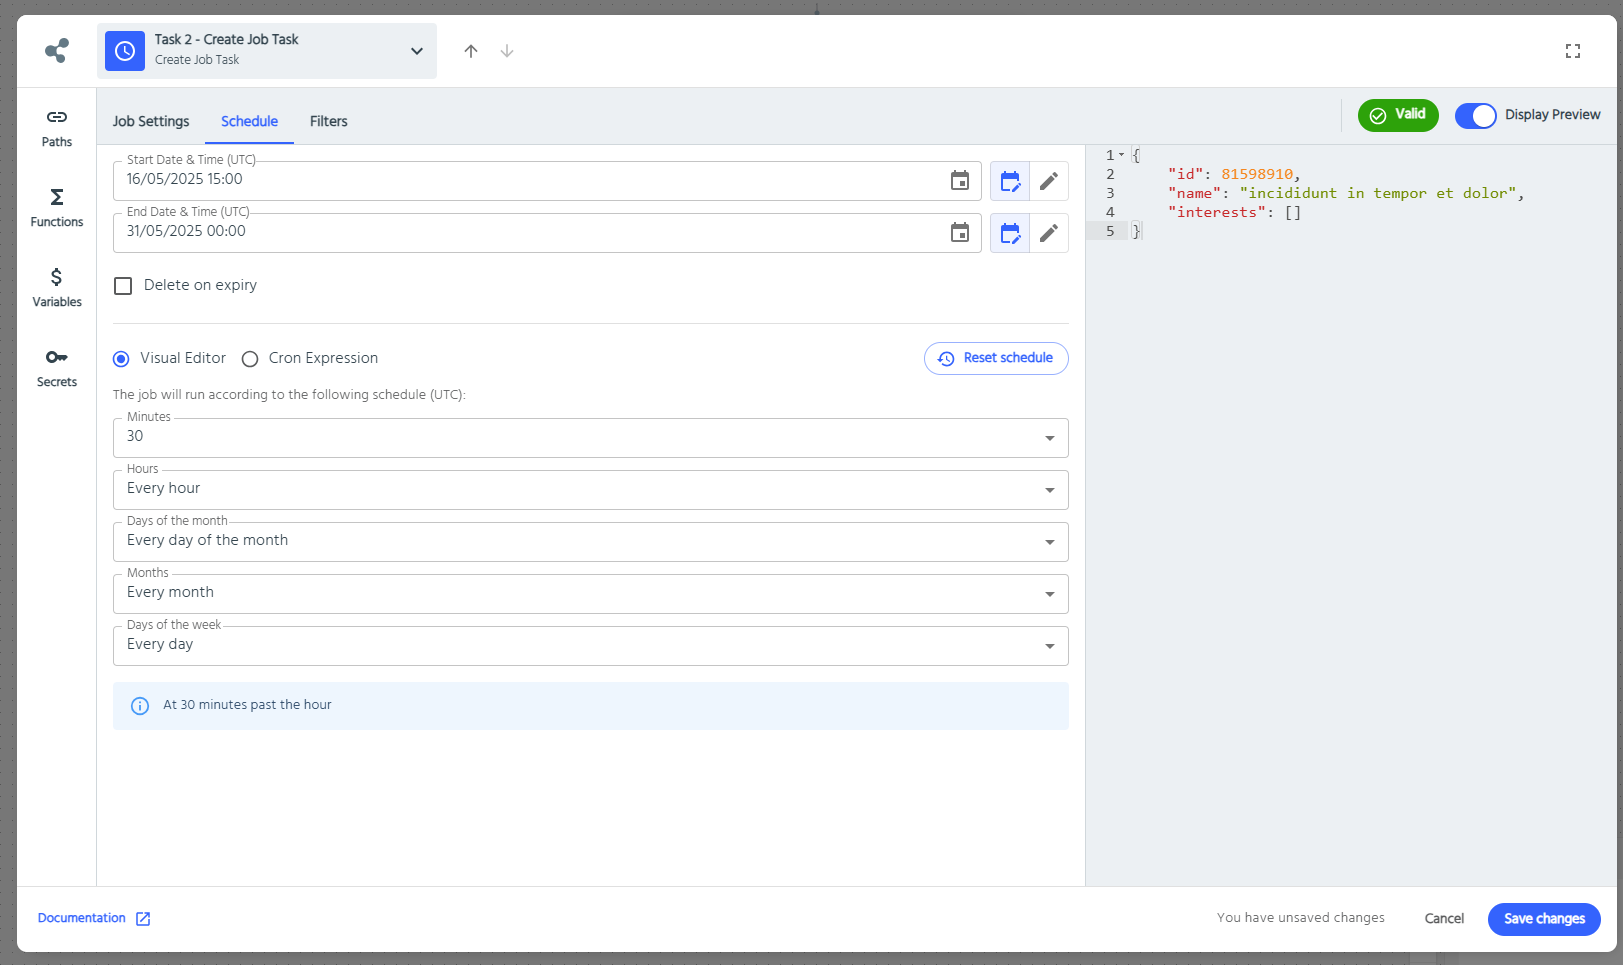The height and width of the screenshot is (965, 1623).
Task: Click the Cancel button
Action: [1444, 919]
